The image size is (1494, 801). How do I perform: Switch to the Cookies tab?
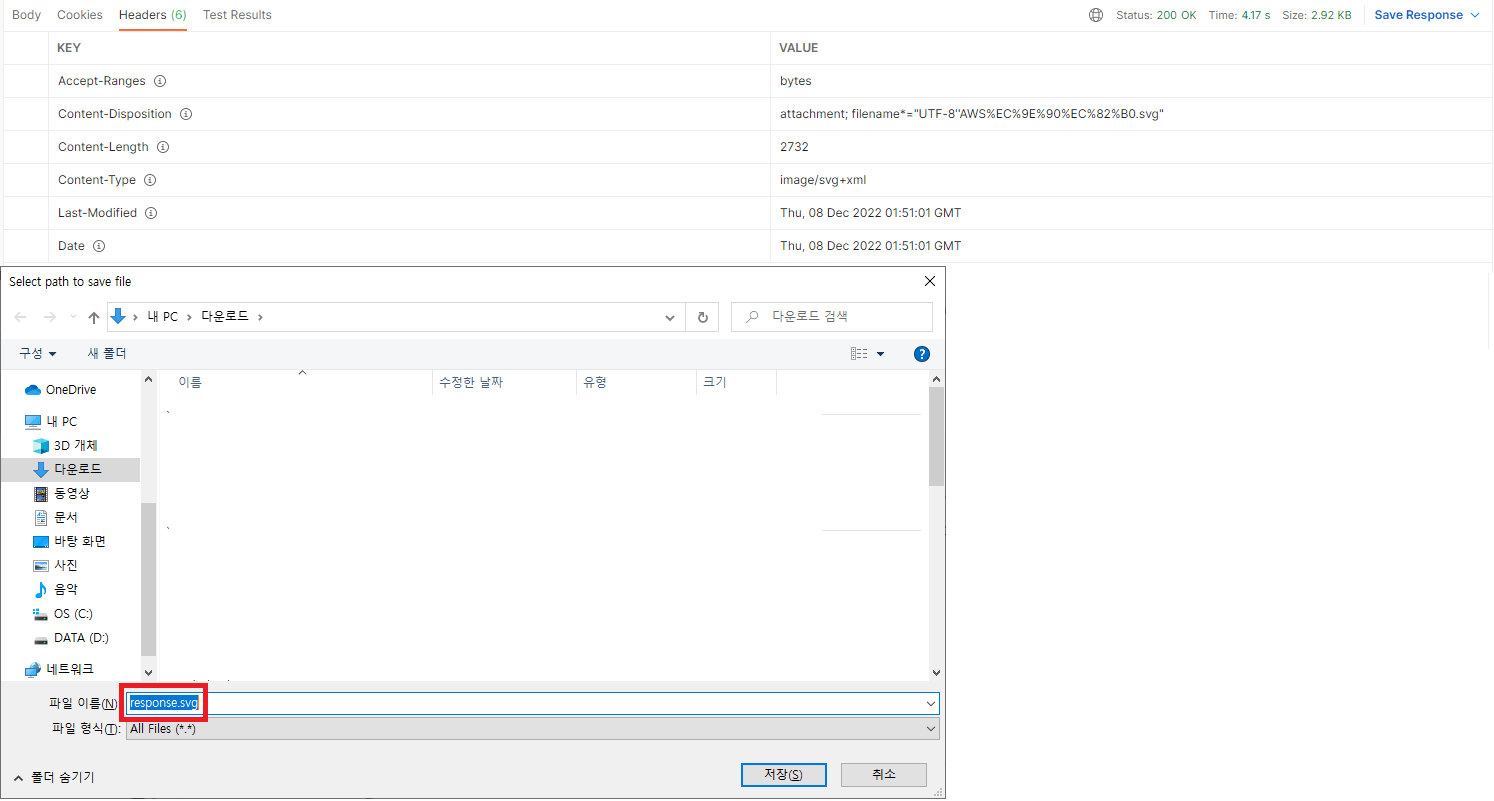tap(79, 14)
